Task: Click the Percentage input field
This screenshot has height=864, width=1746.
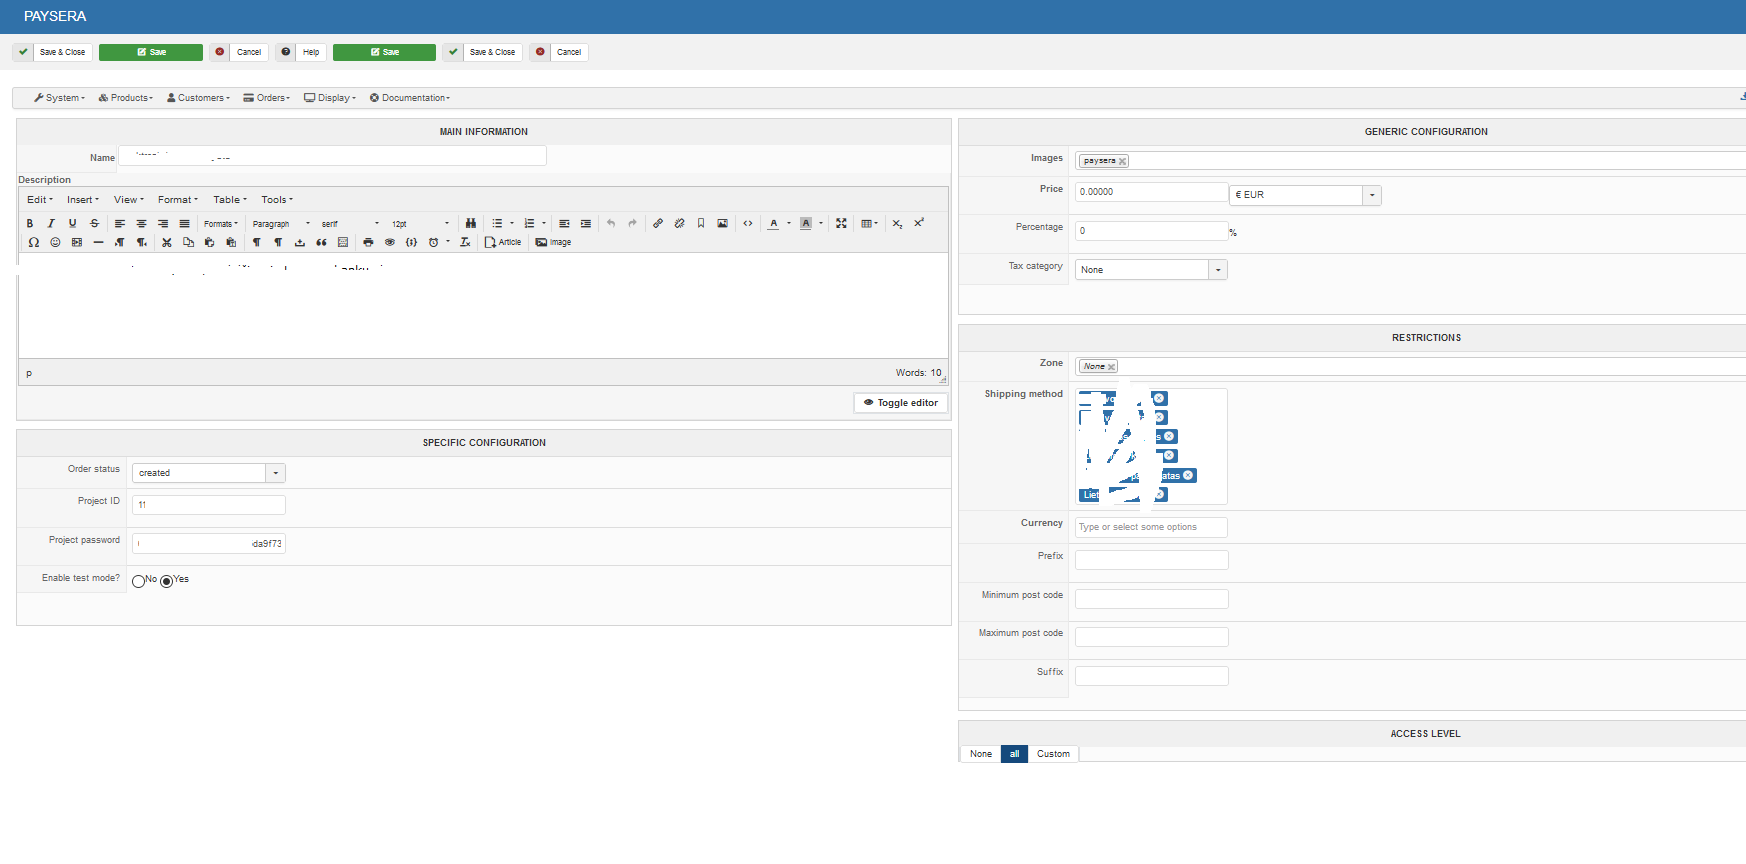Action: (1151, 231)
